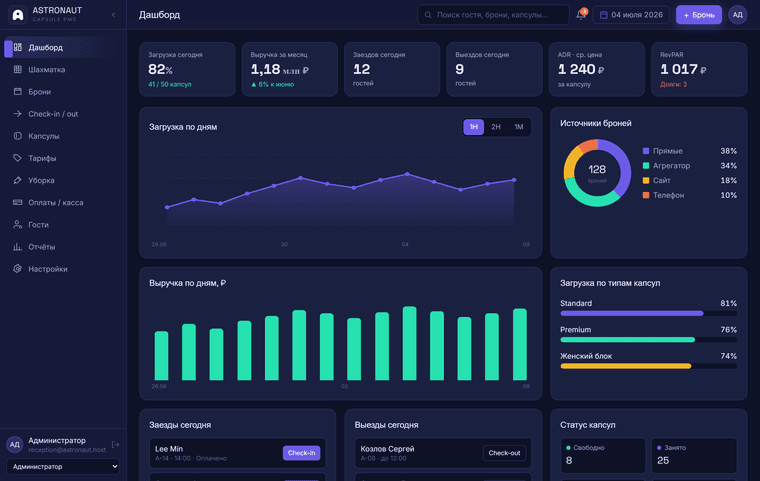Click Check-in button for Lee Min
Image resolution: width=760 pixels, height=481 pixels.
[x=301, y=453]
